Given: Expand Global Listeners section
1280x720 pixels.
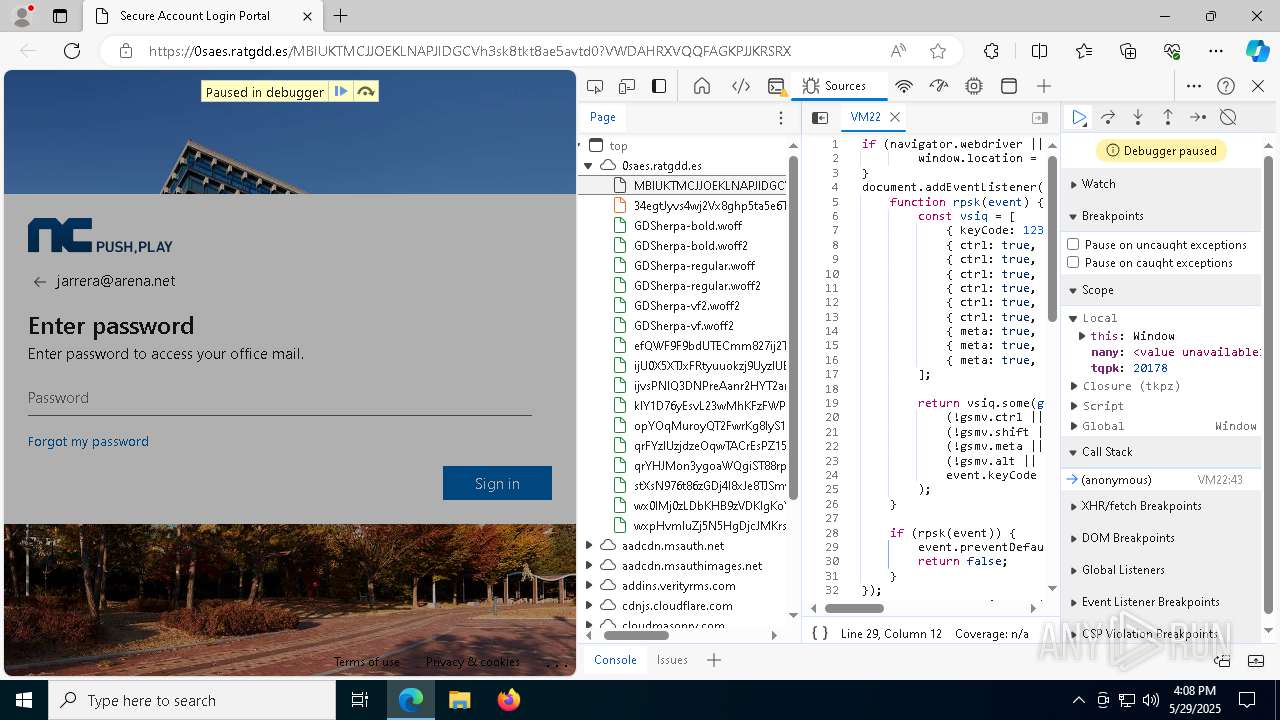Looking at the screenshot, I should click(1161, 570).
